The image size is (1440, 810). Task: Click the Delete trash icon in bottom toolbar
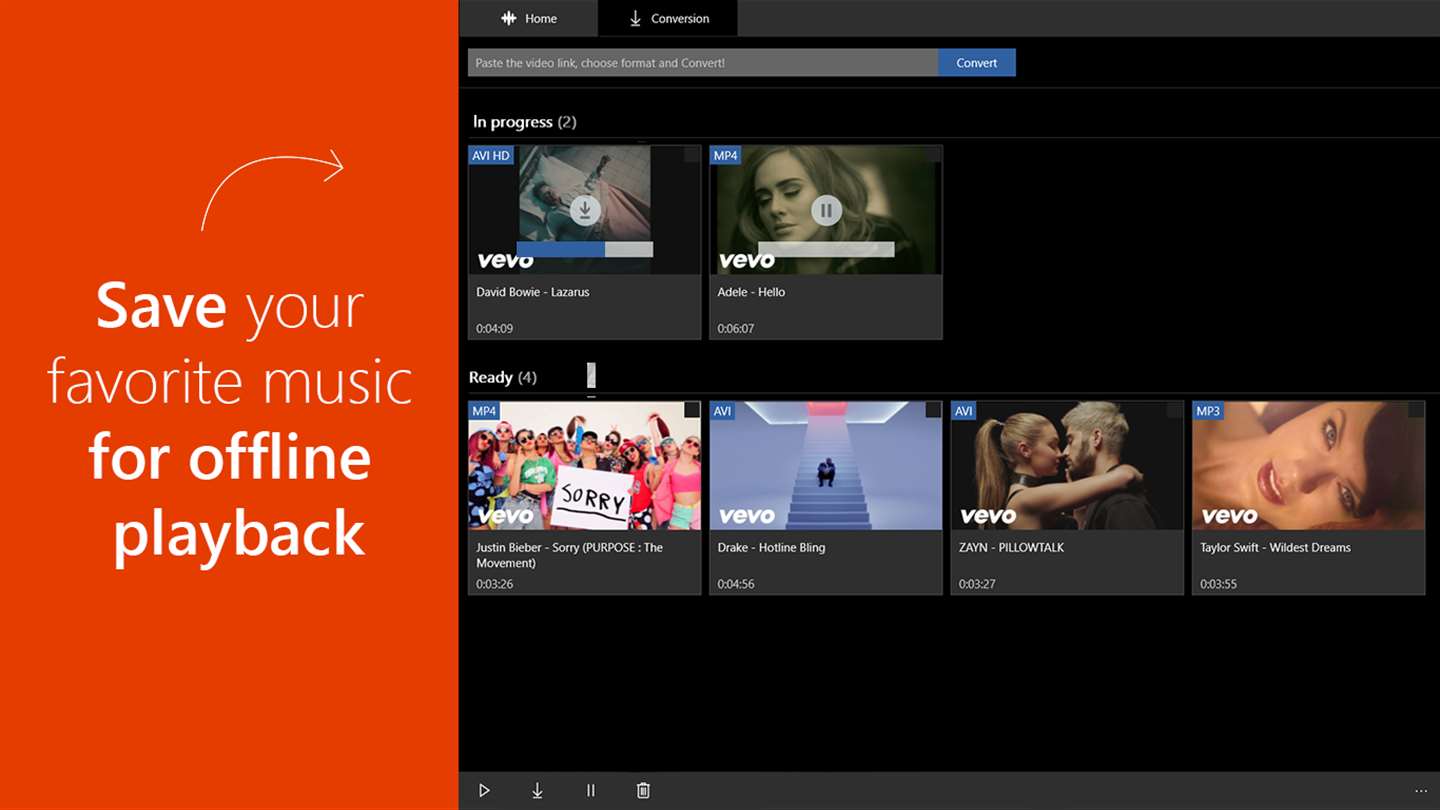click(x=643, y=790)
